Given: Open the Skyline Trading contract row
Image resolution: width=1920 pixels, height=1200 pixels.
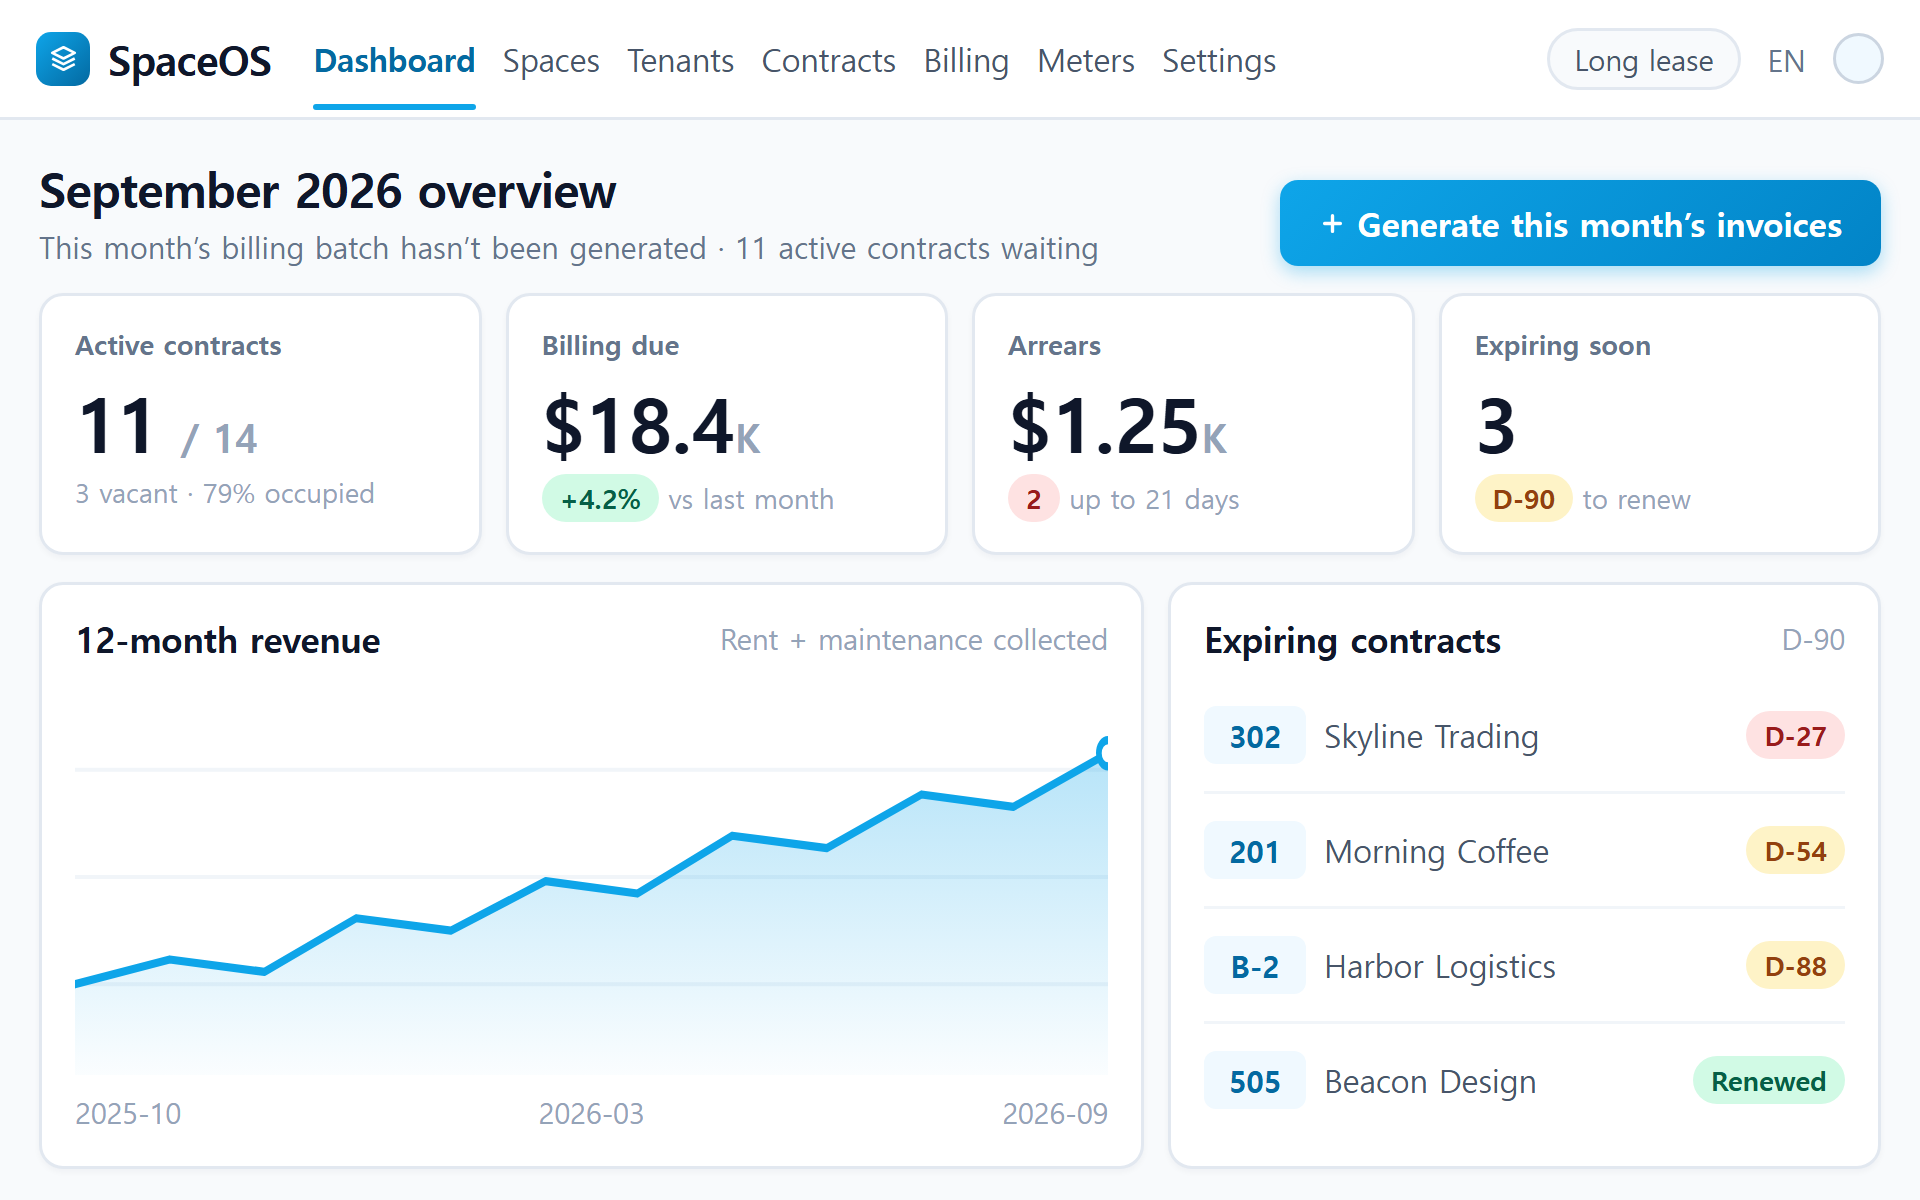Looking at the screenshot, I should 1524,736.
